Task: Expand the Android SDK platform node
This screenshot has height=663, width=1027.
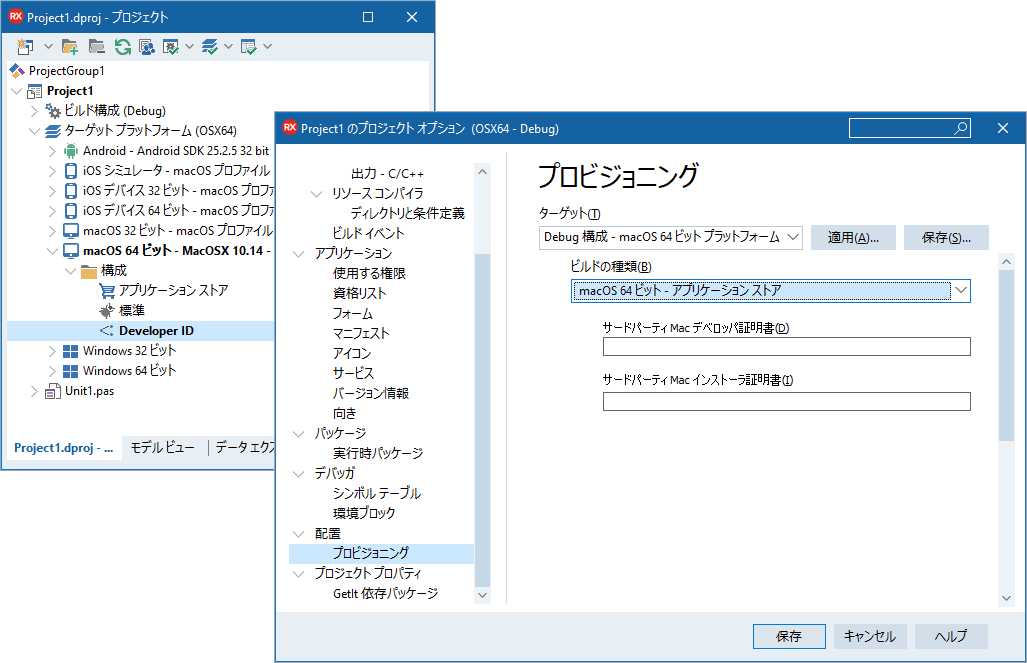Action: 52,151
